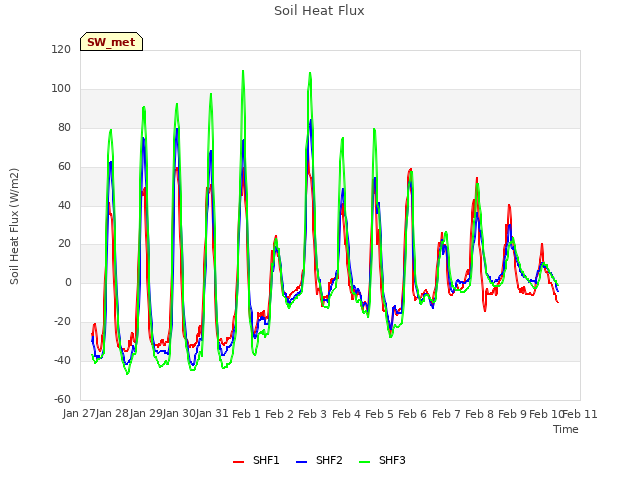Screen dimensions: 640x480
Task: Click the SW_met annotation label
Action: click(111, 42)
